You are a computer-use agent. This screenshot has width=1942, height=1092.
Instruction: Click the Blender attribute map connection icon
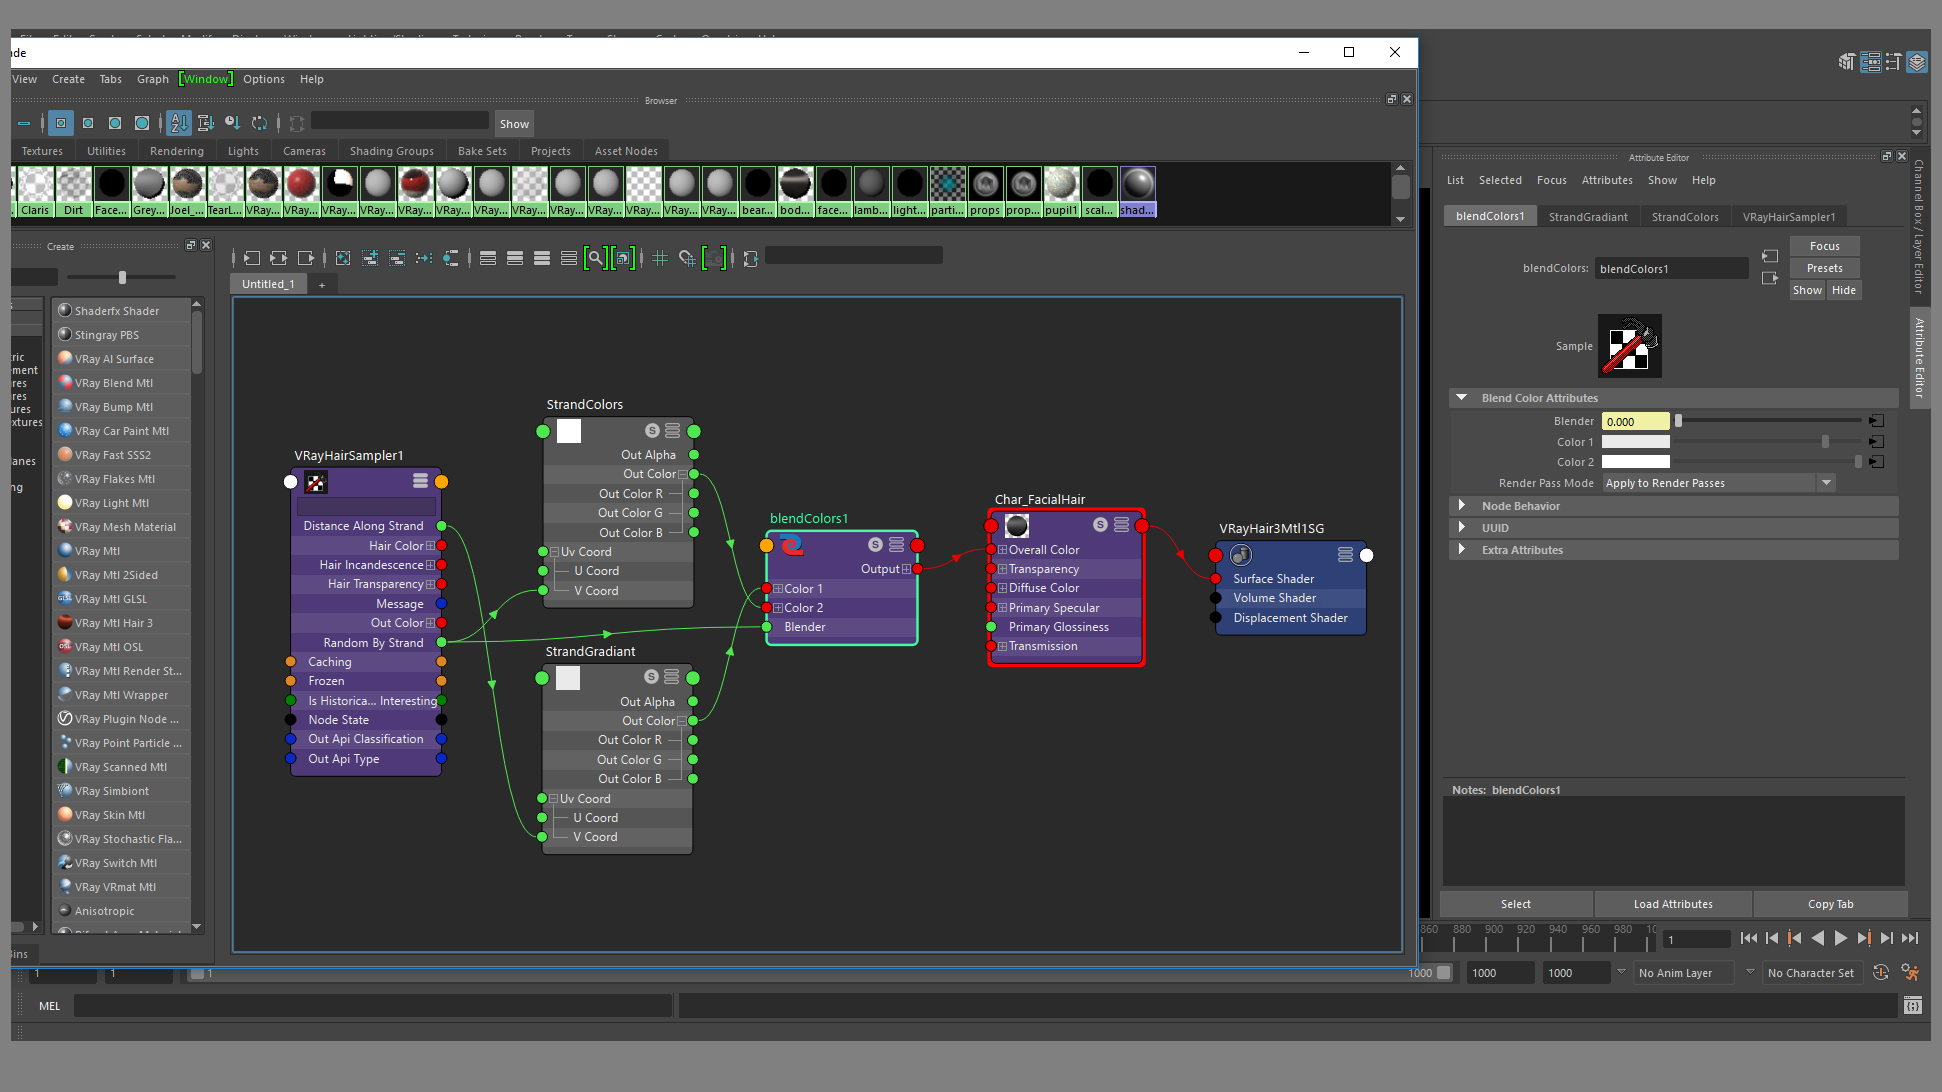pos(1876,421)
